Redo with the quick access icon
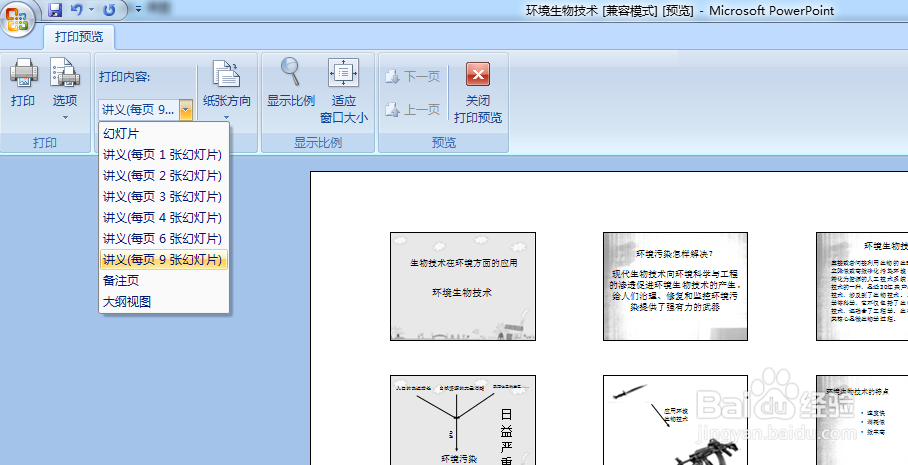 coord(109,9)
